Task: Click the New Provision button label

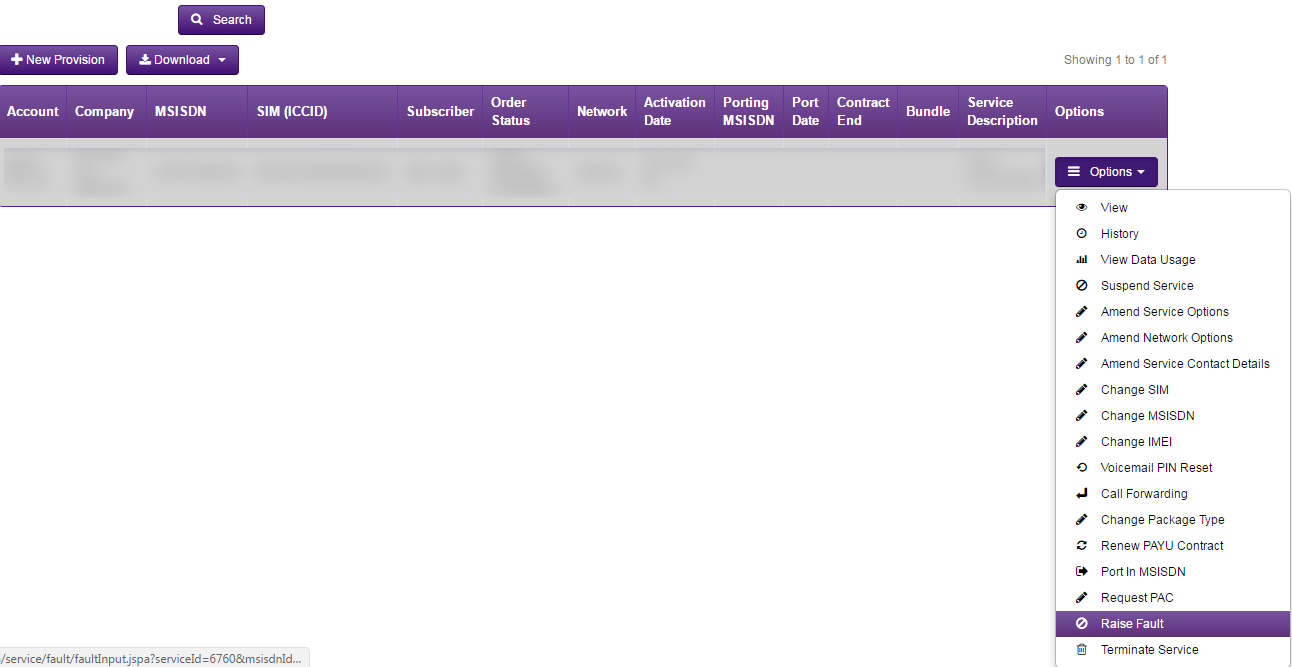Action: tap(65, 60)
